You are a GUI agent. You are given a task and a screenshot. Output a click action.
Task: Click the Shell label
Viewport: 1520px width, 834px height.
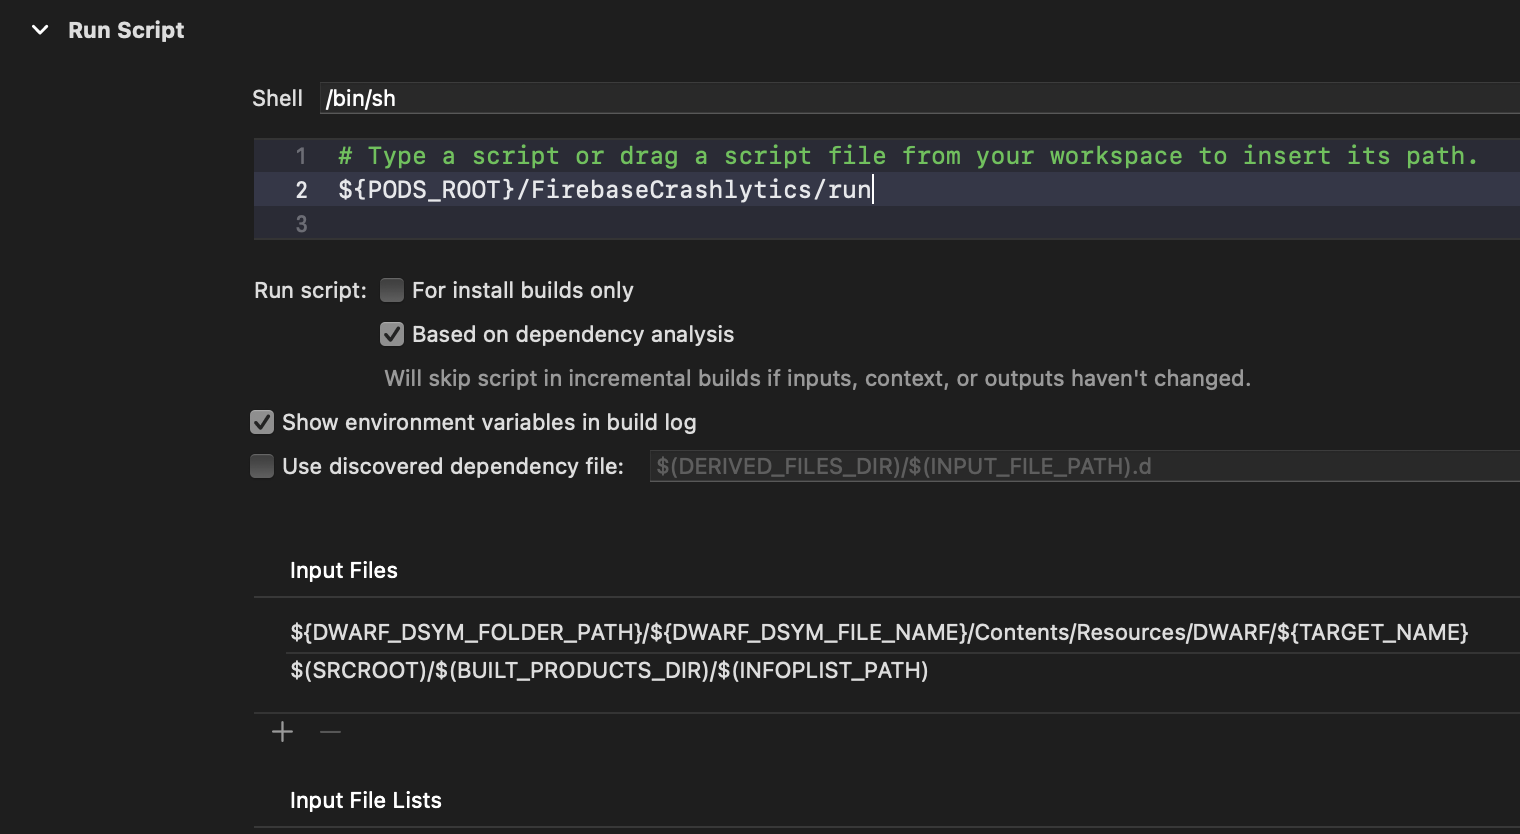click(277, 98)
